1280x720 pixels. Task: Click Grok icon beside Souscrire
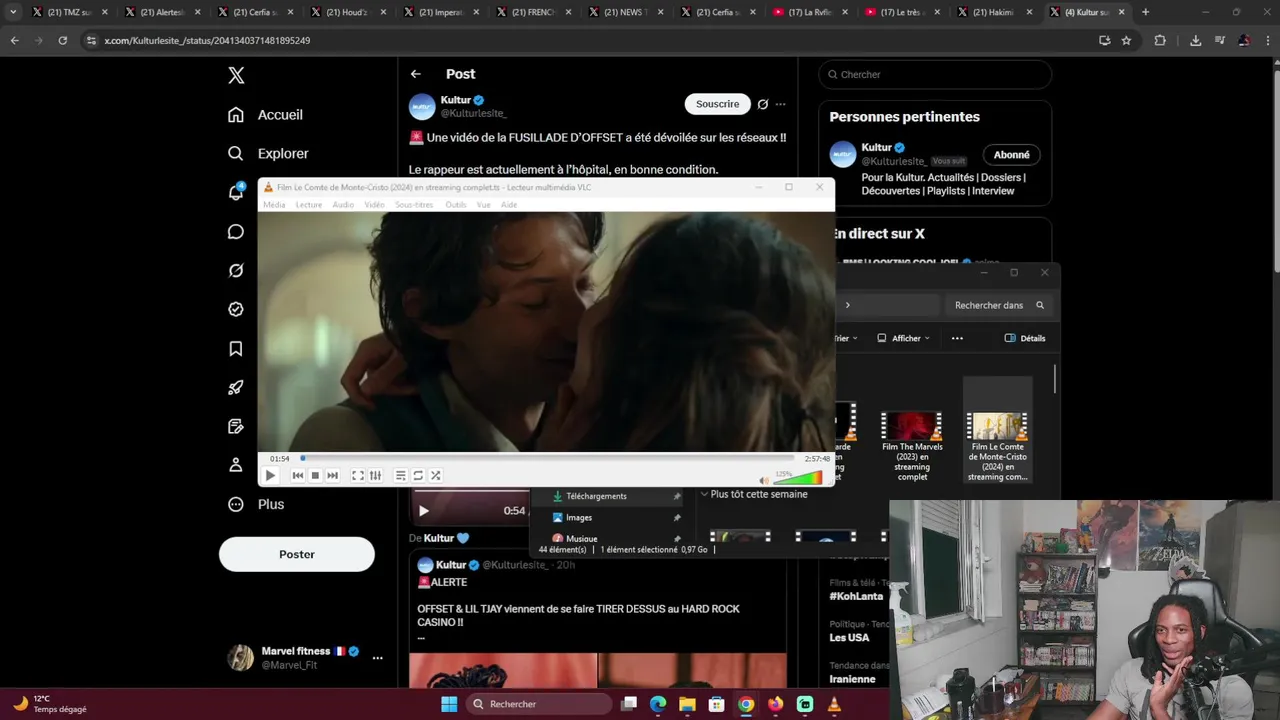763,104
